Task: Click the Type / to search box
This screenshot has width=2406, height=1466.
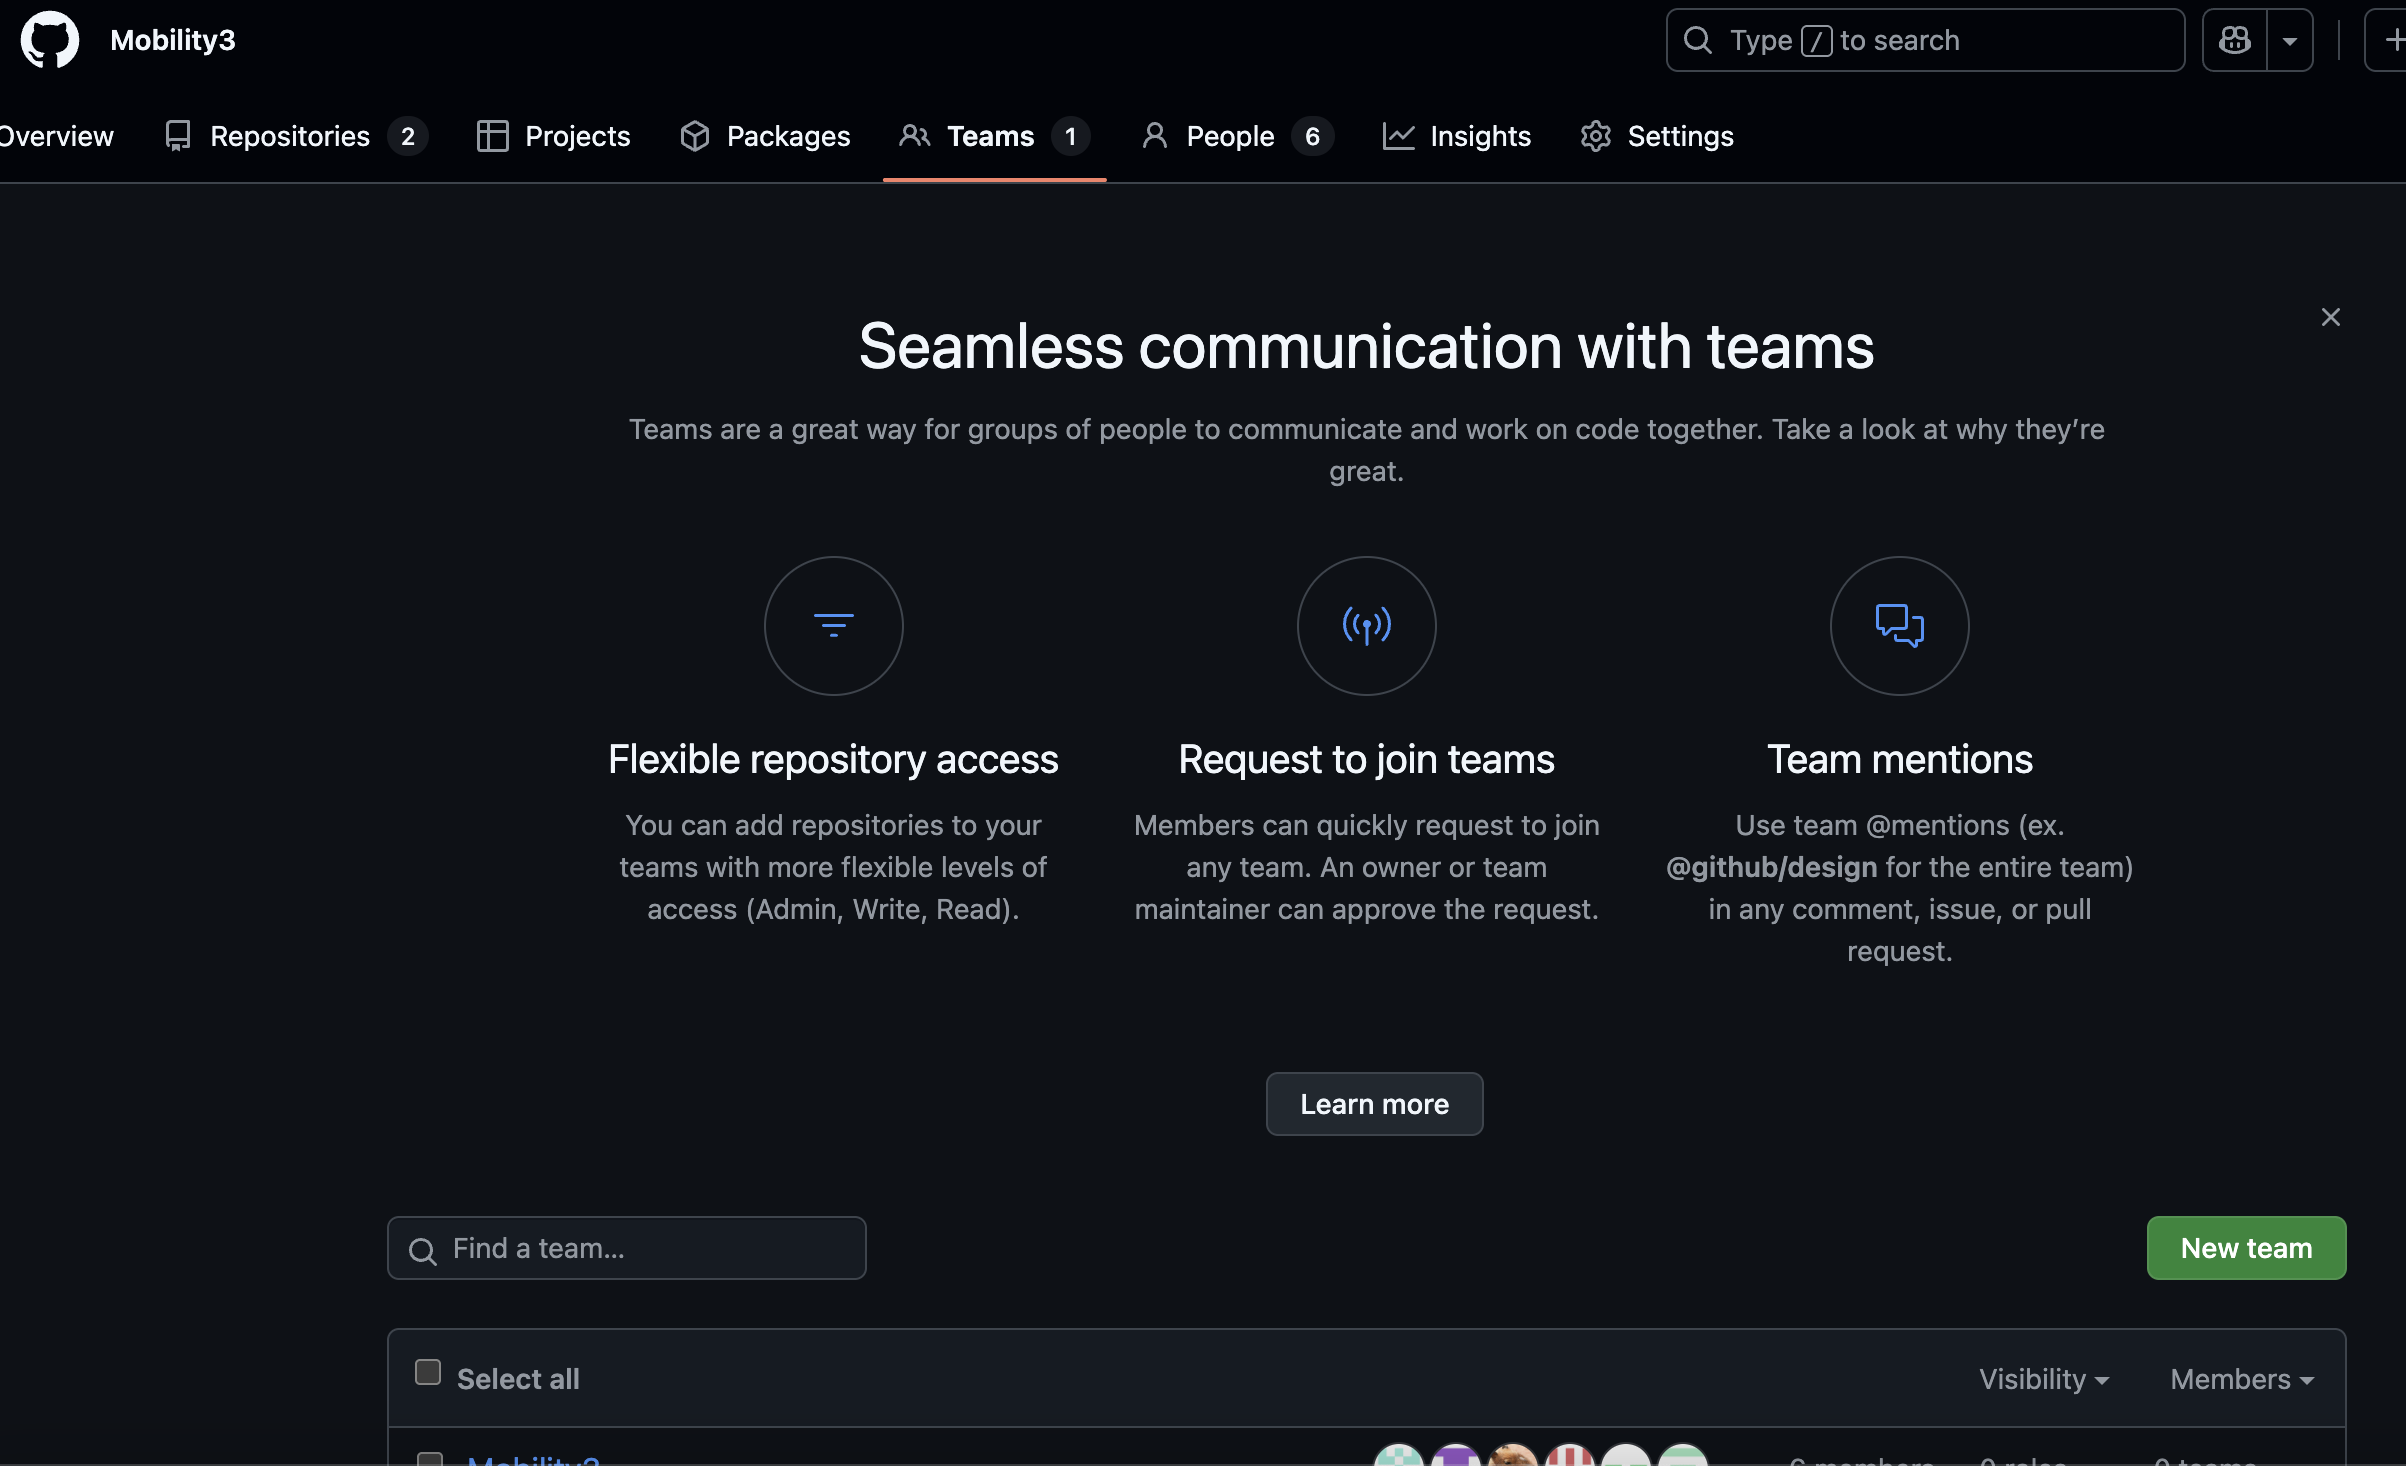Action: point(1925,40)
